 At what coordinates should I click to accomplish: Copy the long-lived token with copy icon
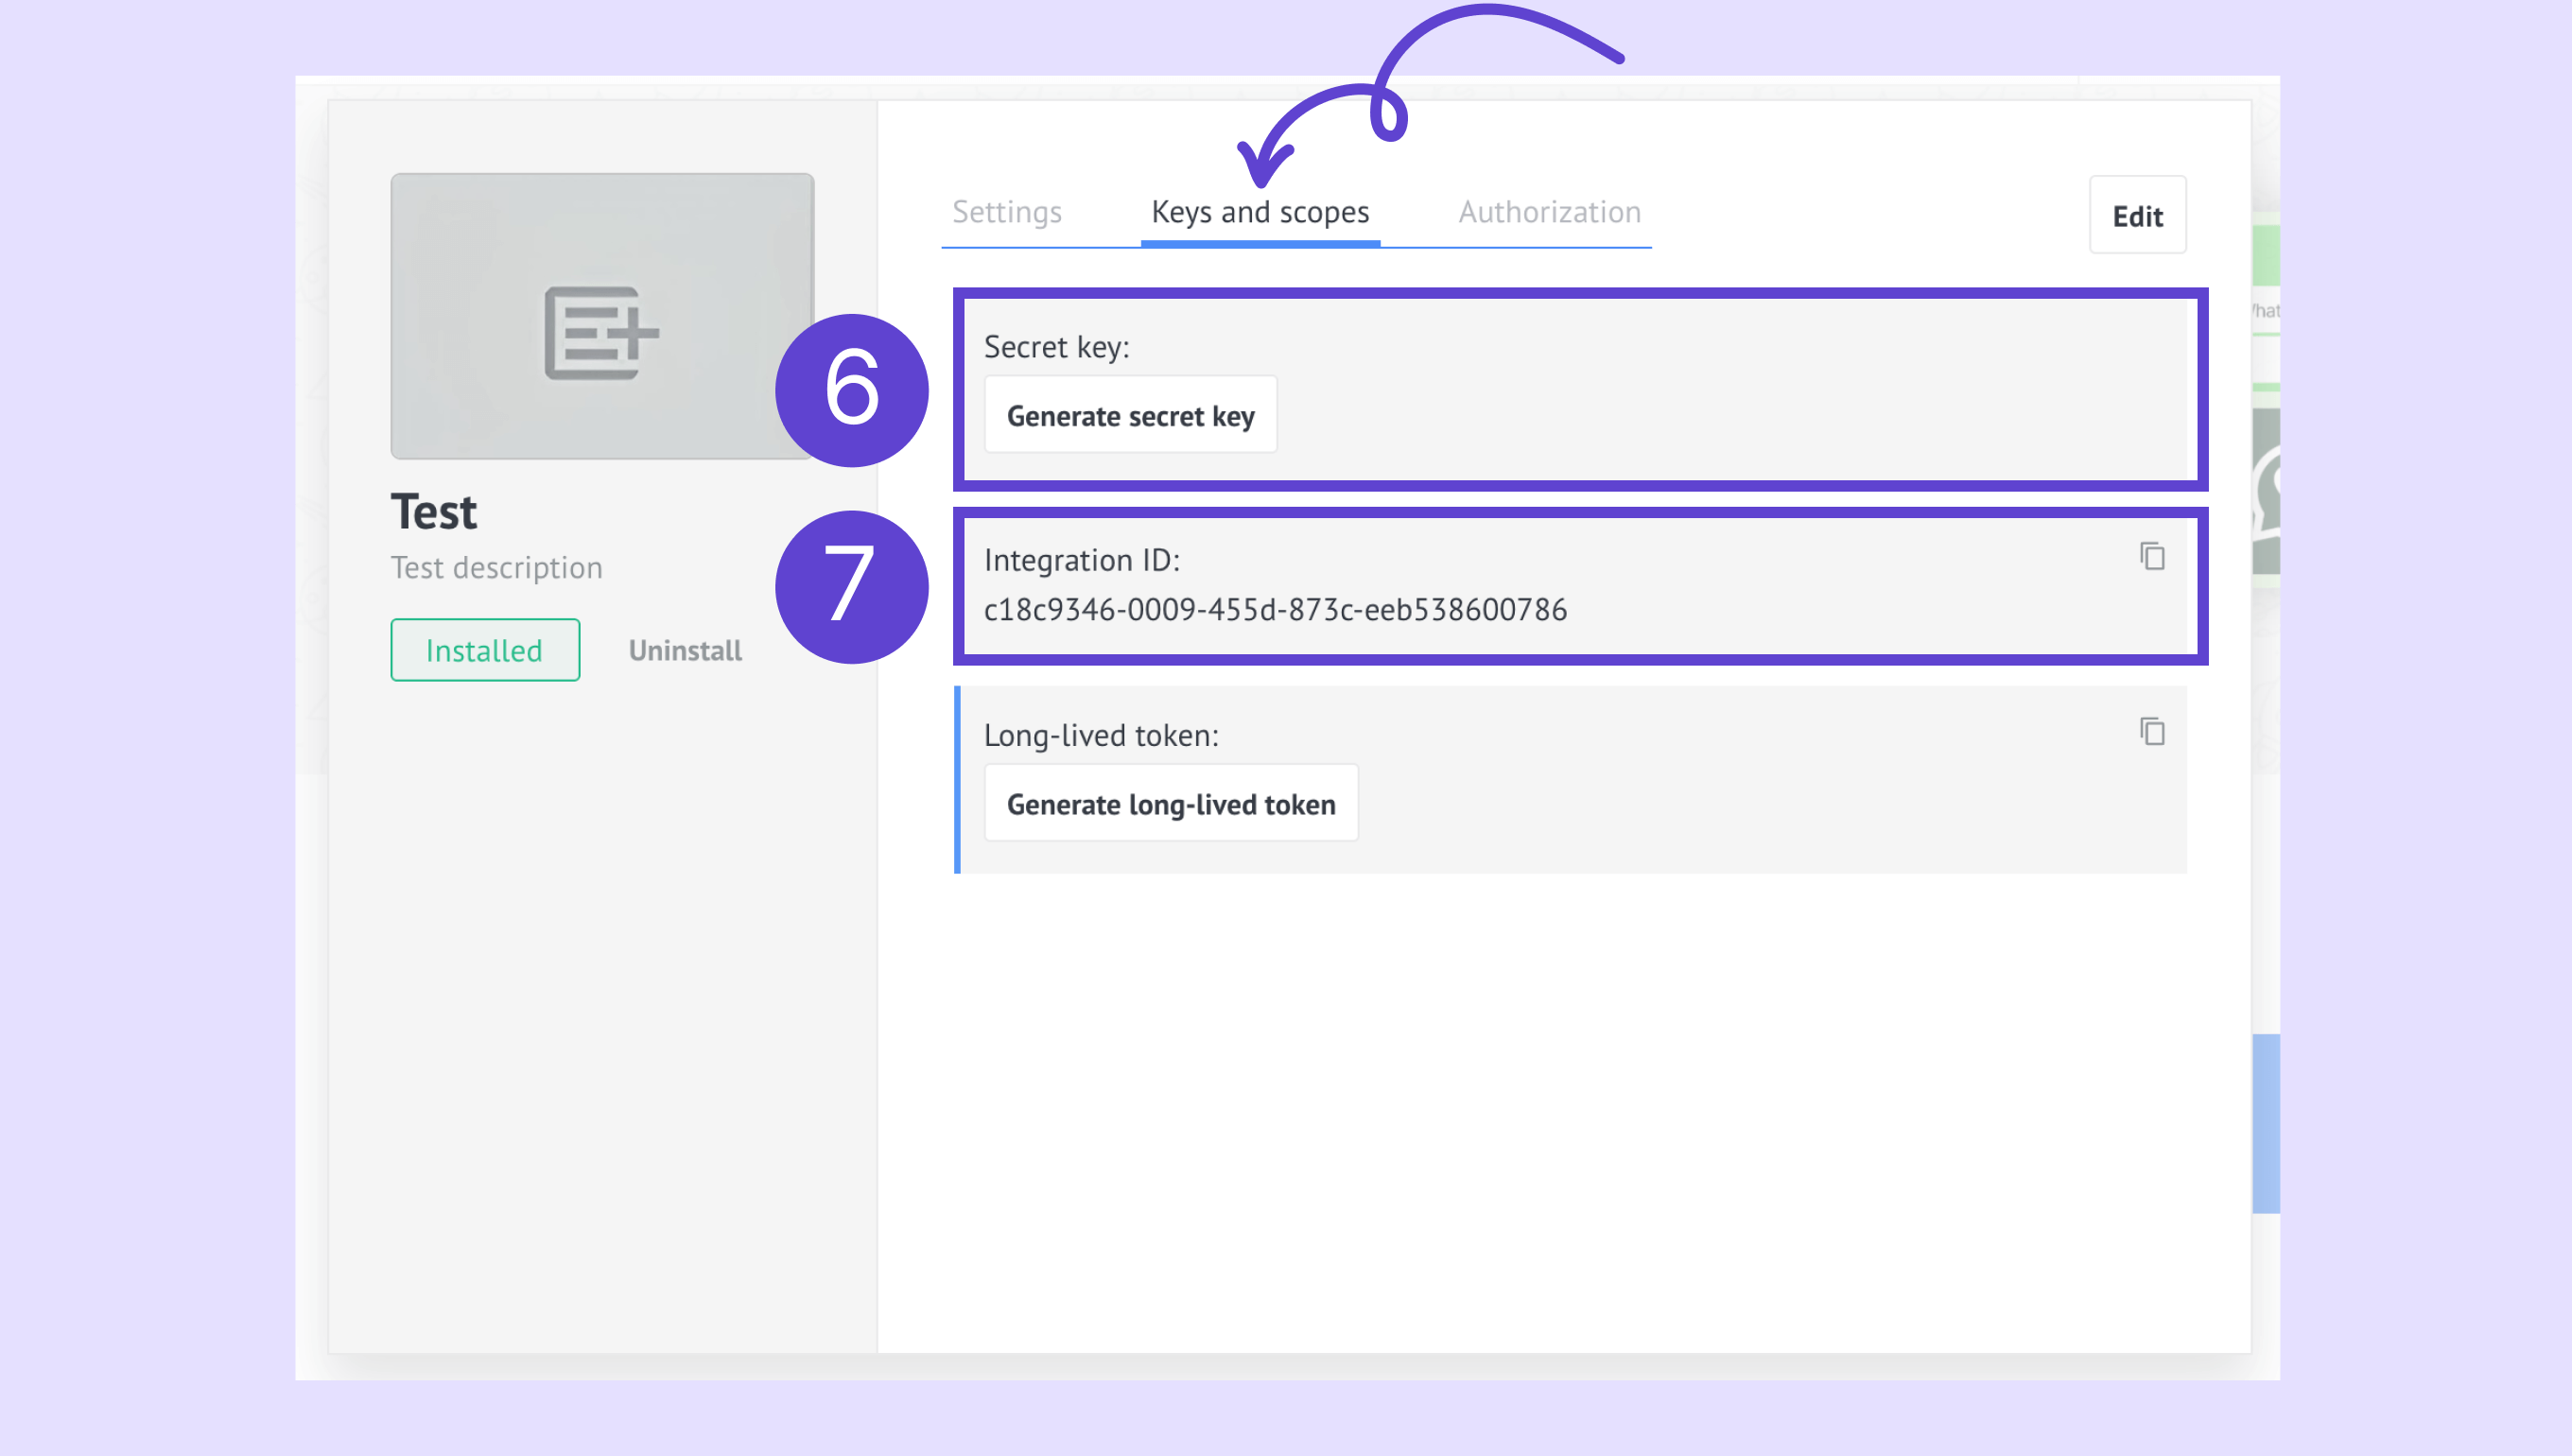tap(2152, 731)
